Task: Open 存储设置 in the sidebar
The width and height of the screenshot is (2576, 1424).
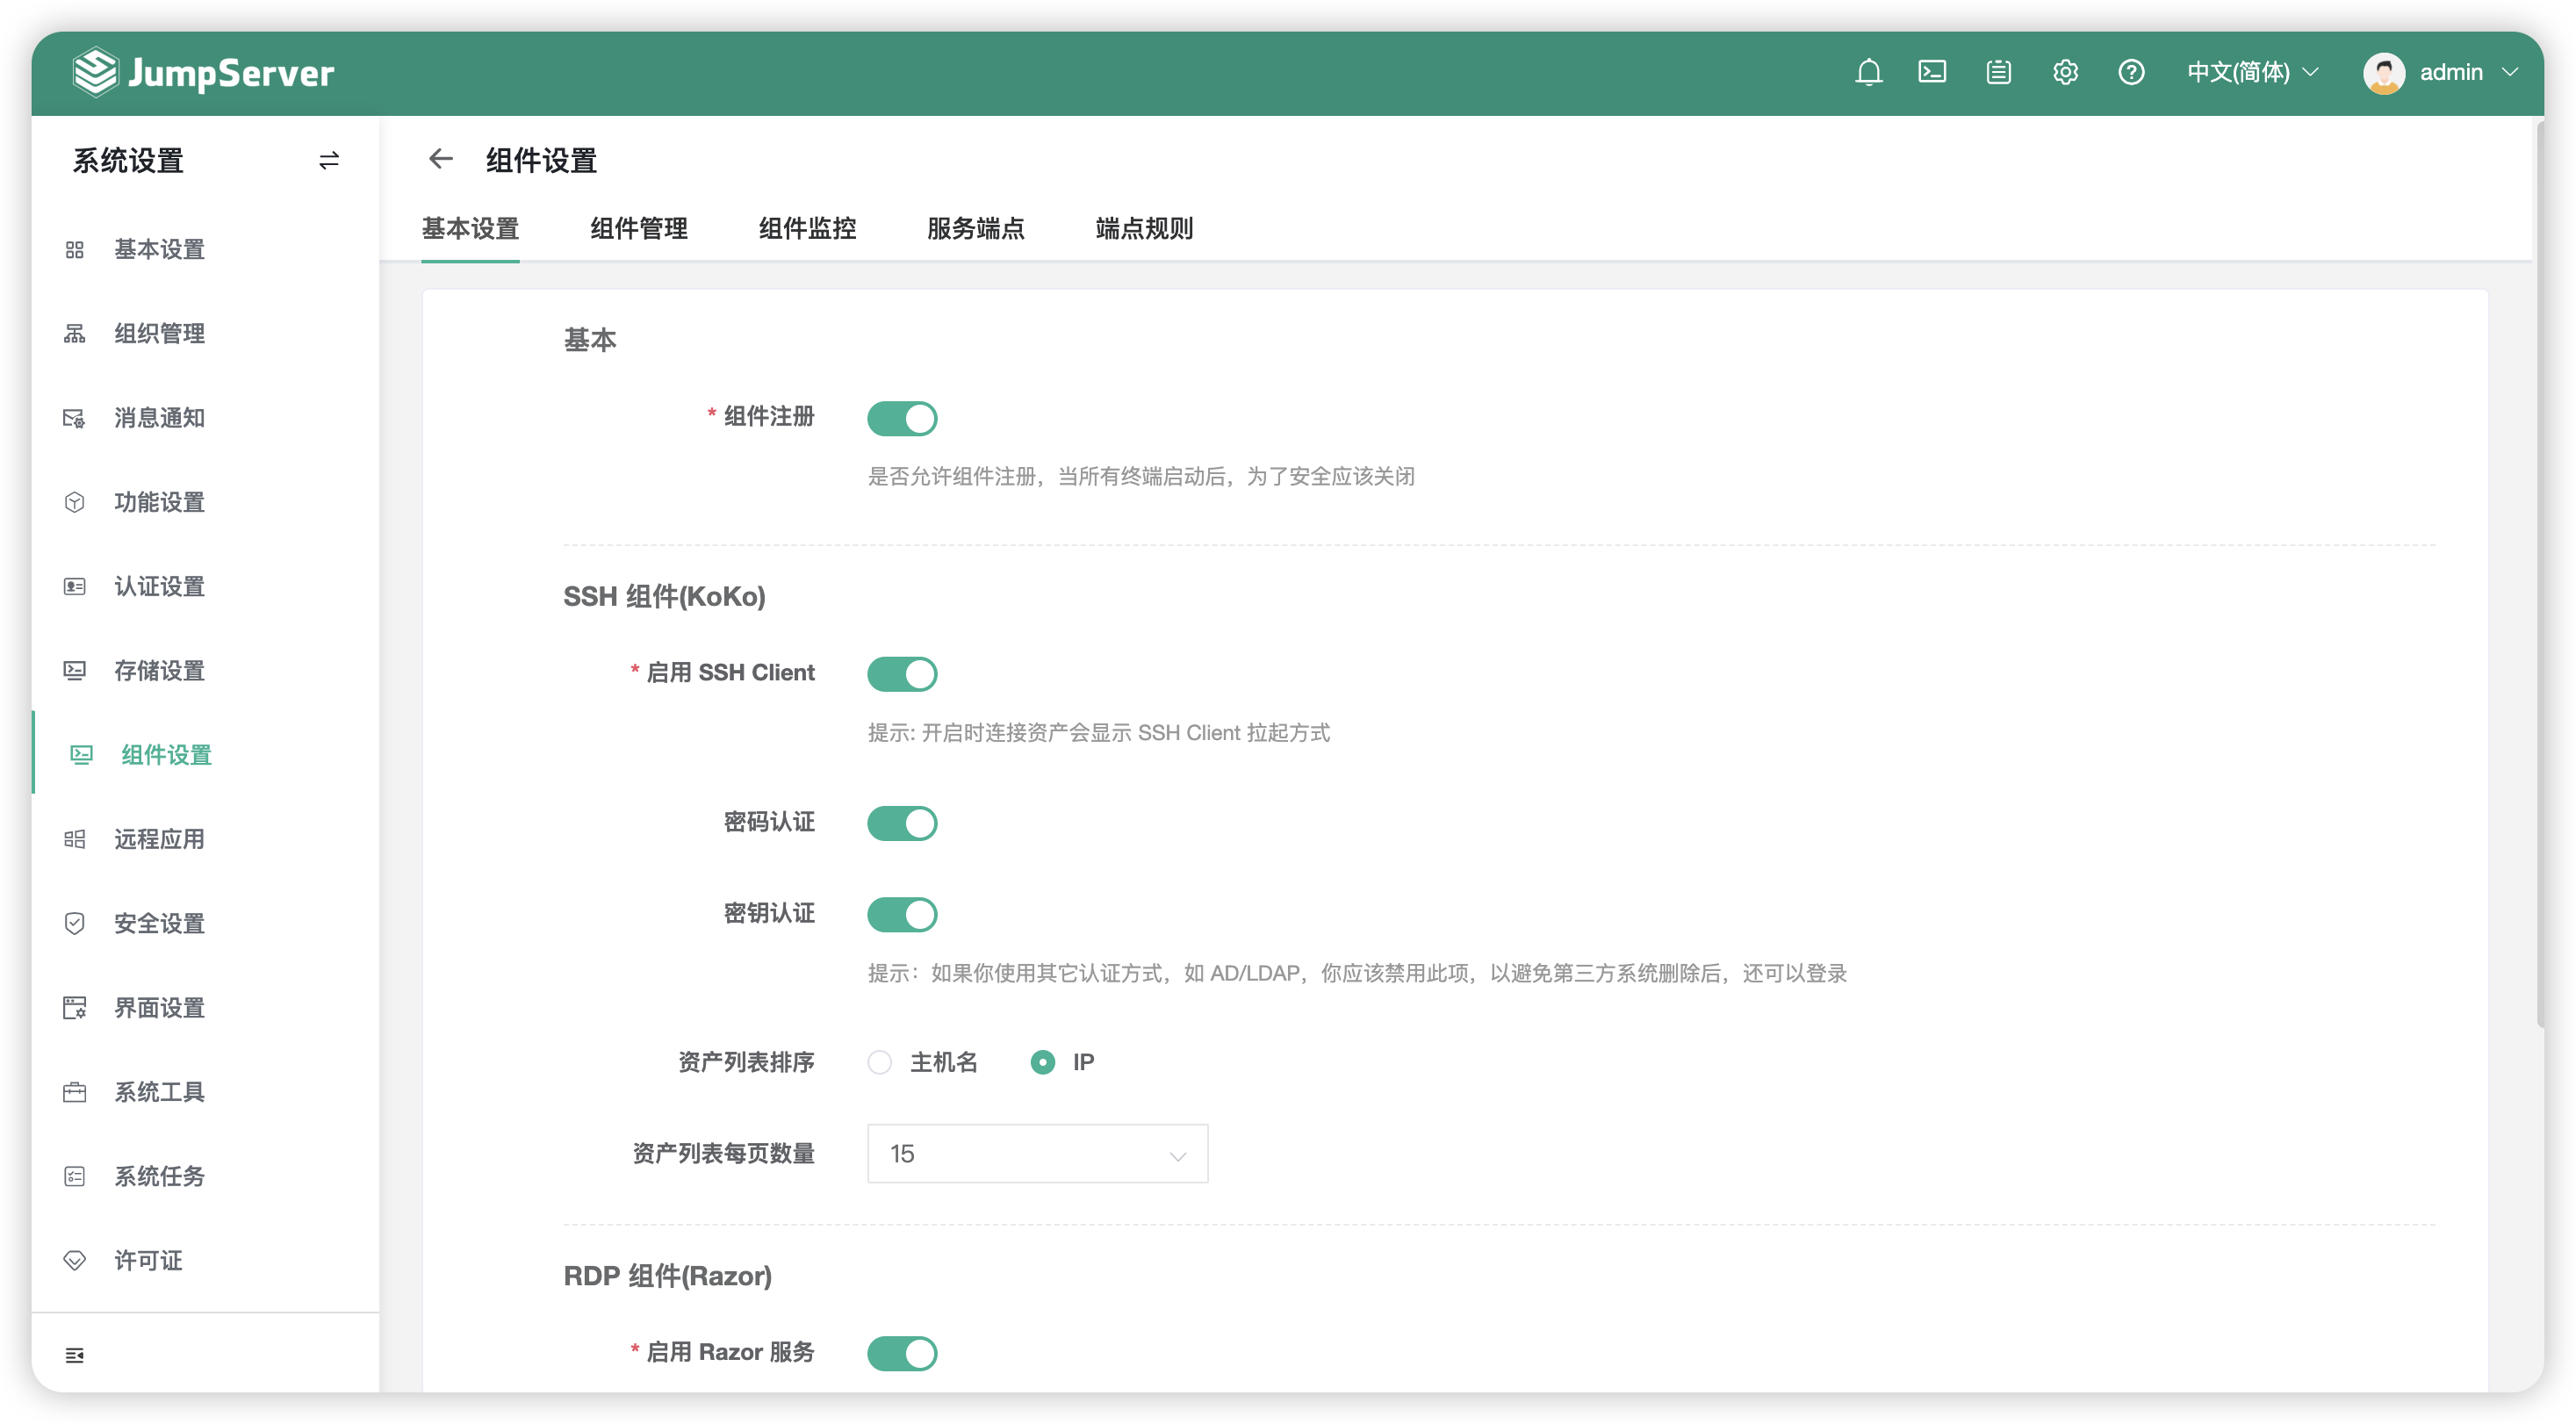Action: coord(205,670)
